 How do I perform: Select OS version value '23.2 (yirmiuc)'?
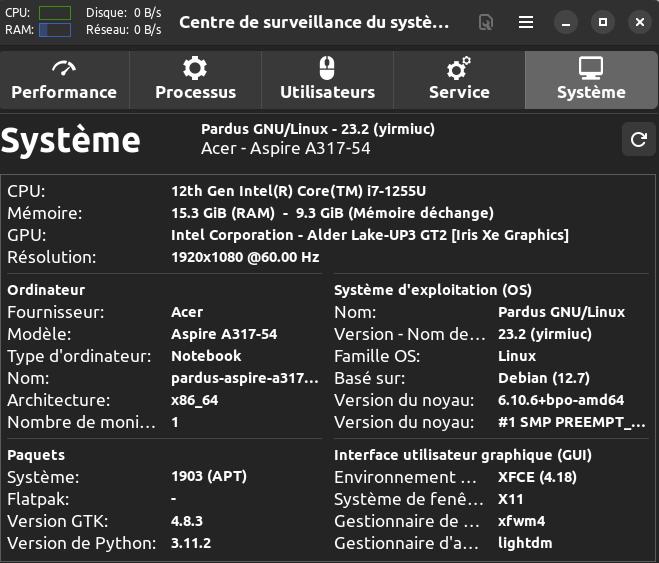(545, 334)
